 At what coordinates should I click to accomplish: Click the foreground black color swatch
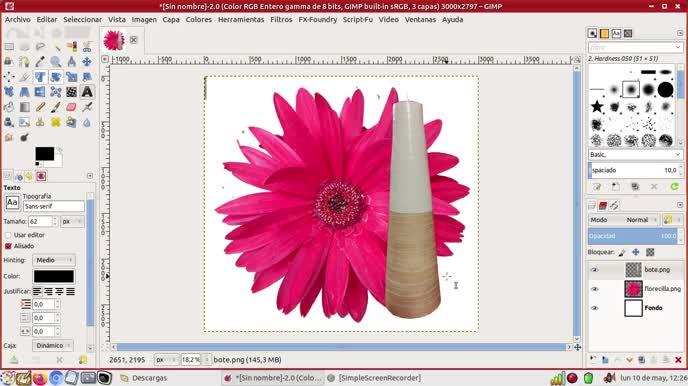click(44, 154)
